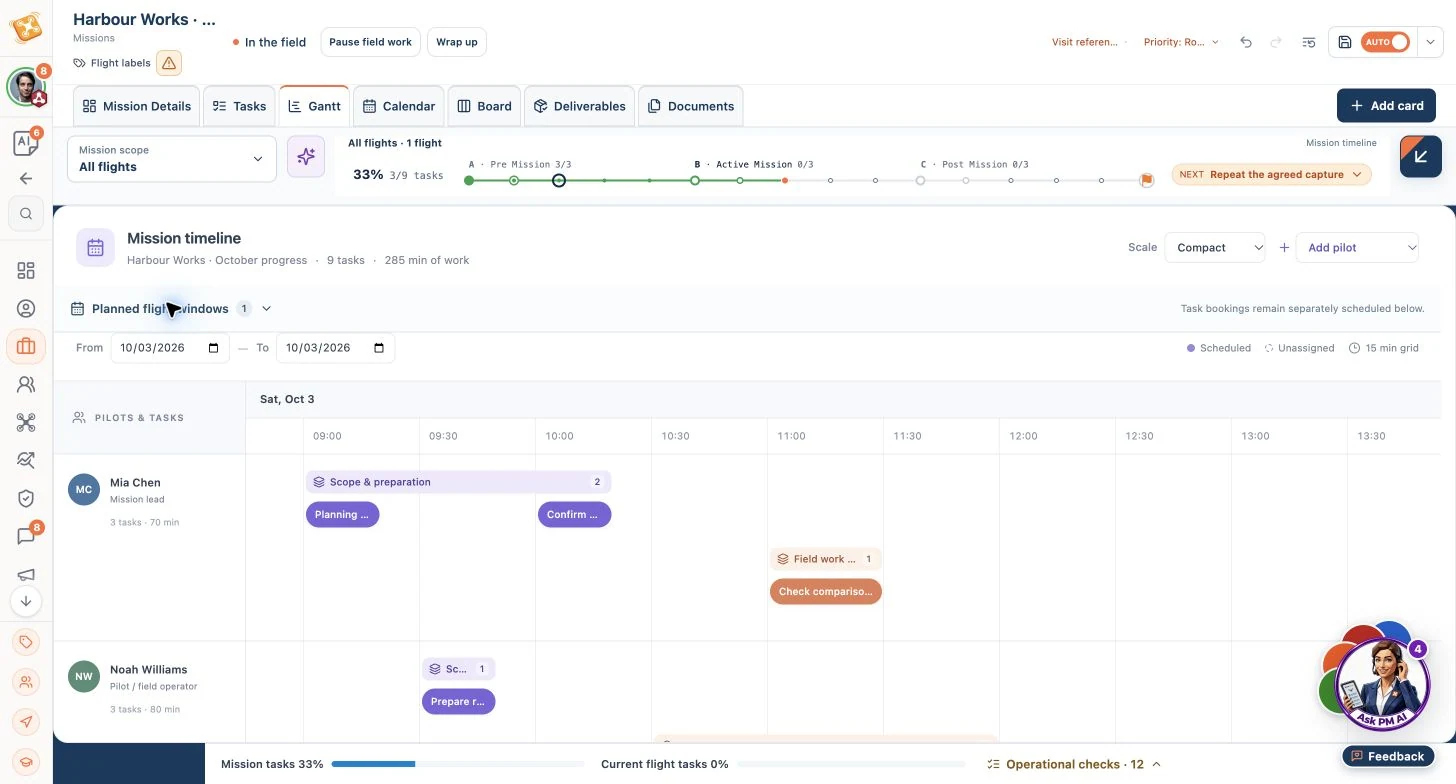
Task: Open the dashboard grid icon in sidebar
Action: tap(26, 270)
